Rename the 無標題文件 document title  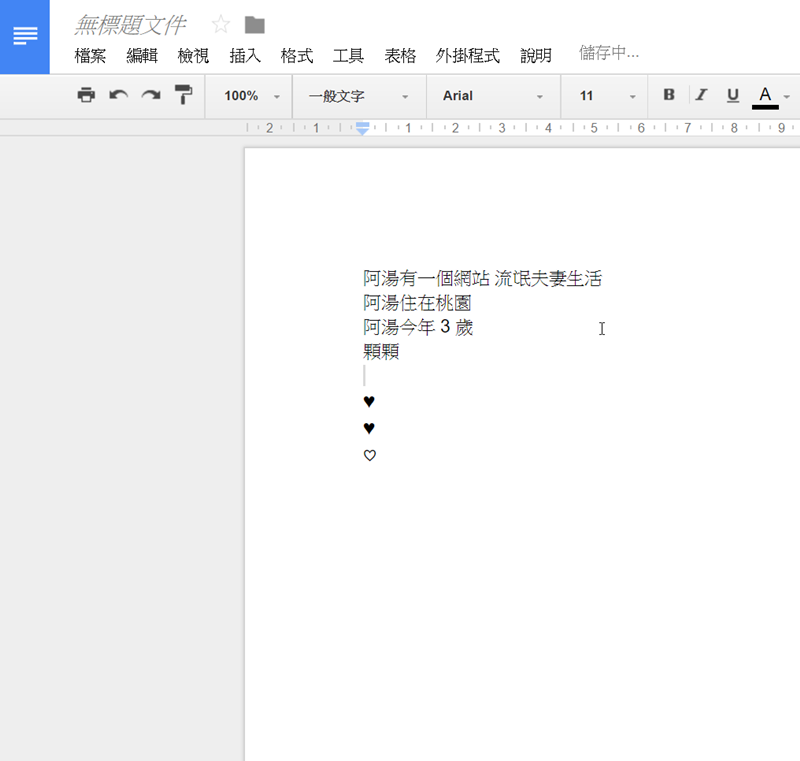click(x=130, y=25)
